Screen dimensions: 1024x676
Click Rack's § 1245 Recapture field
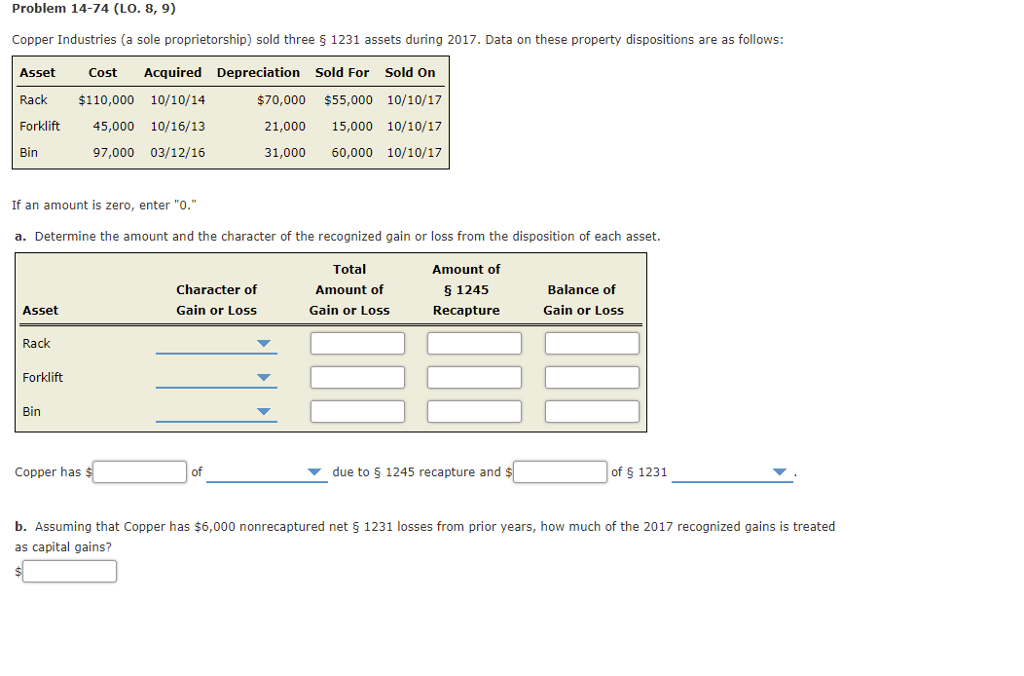(x=474, y=343)
